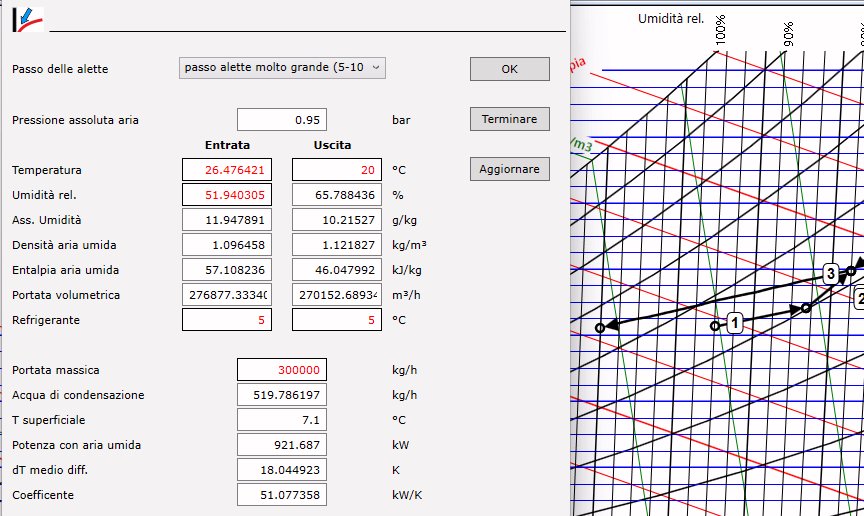Viewport: 864px width, 516px height.
Task: Edit the Pressione assoluta aria field
Action: tap(281, 120)
